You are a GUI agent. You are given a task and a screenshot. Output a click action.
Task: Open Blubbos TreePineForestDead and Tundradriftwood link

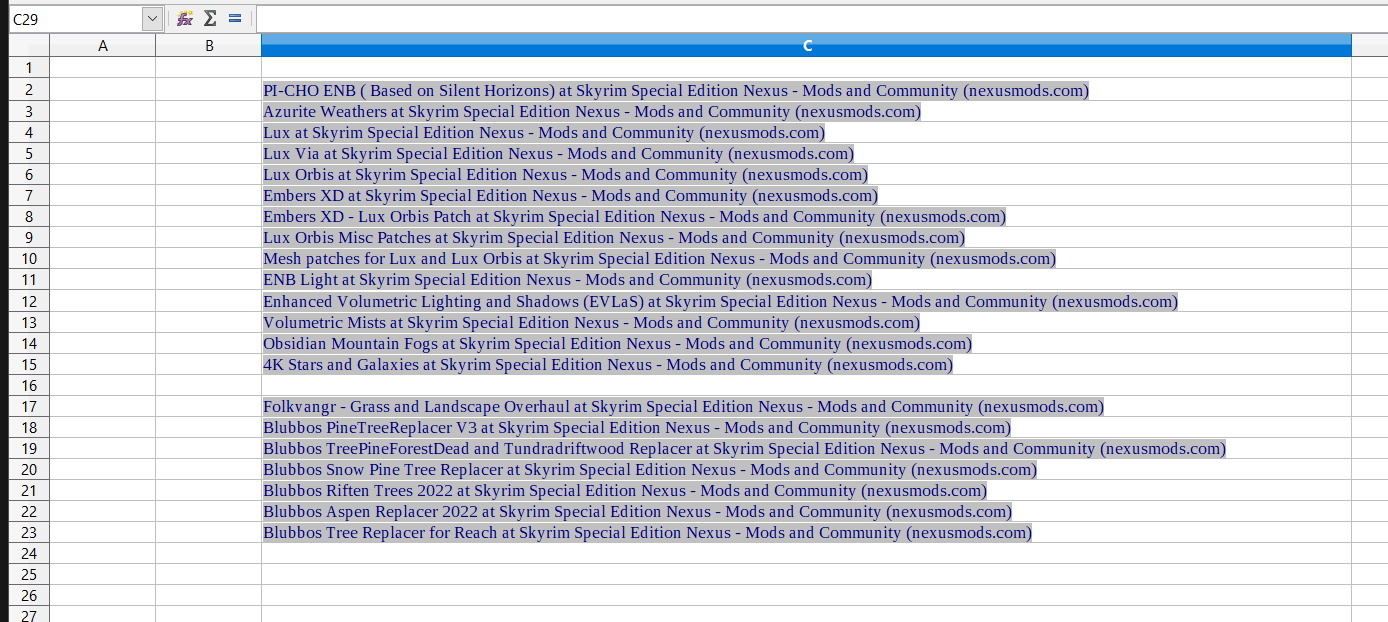(745, 448)
